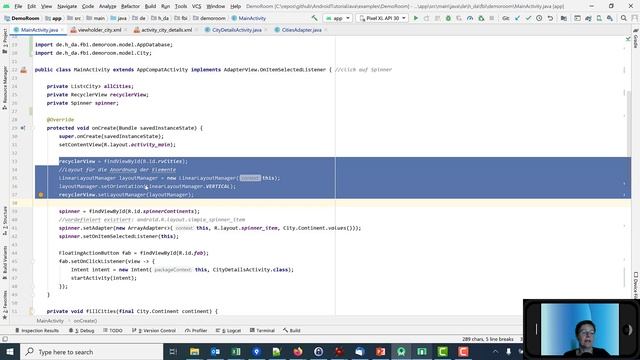Open the Gradle panel on right edge
The width and height of the screenshot is (640, 360).
636,39
